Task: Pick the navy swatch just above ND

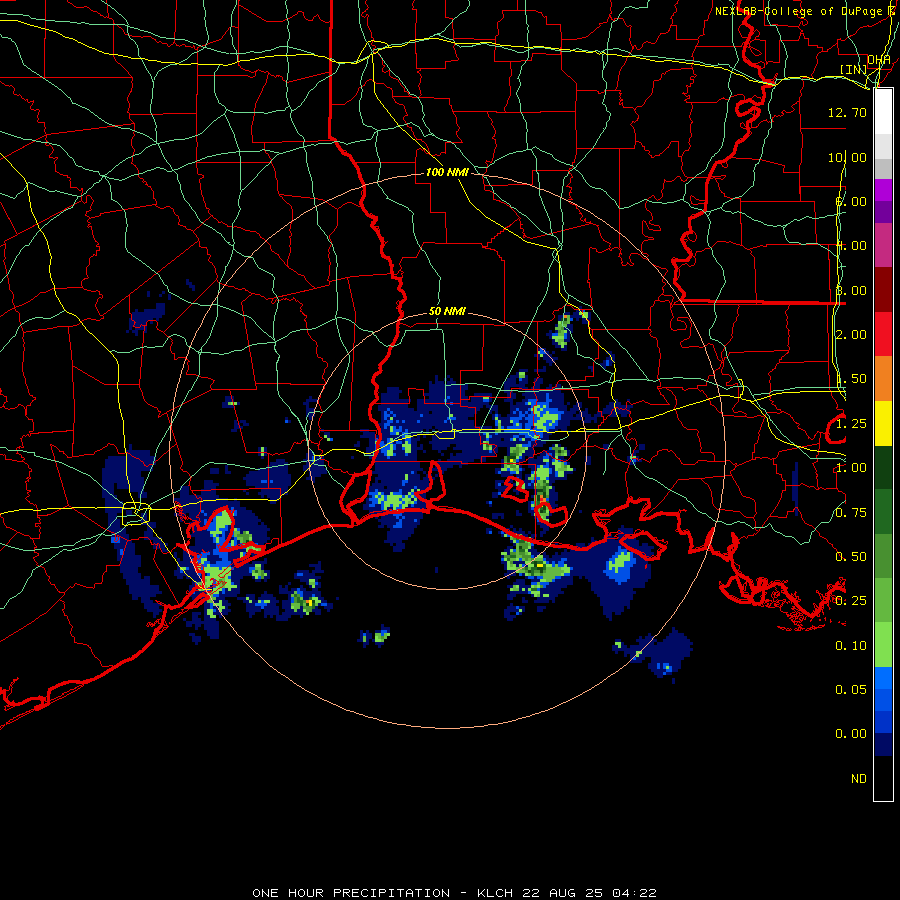Action: (883, 744)
